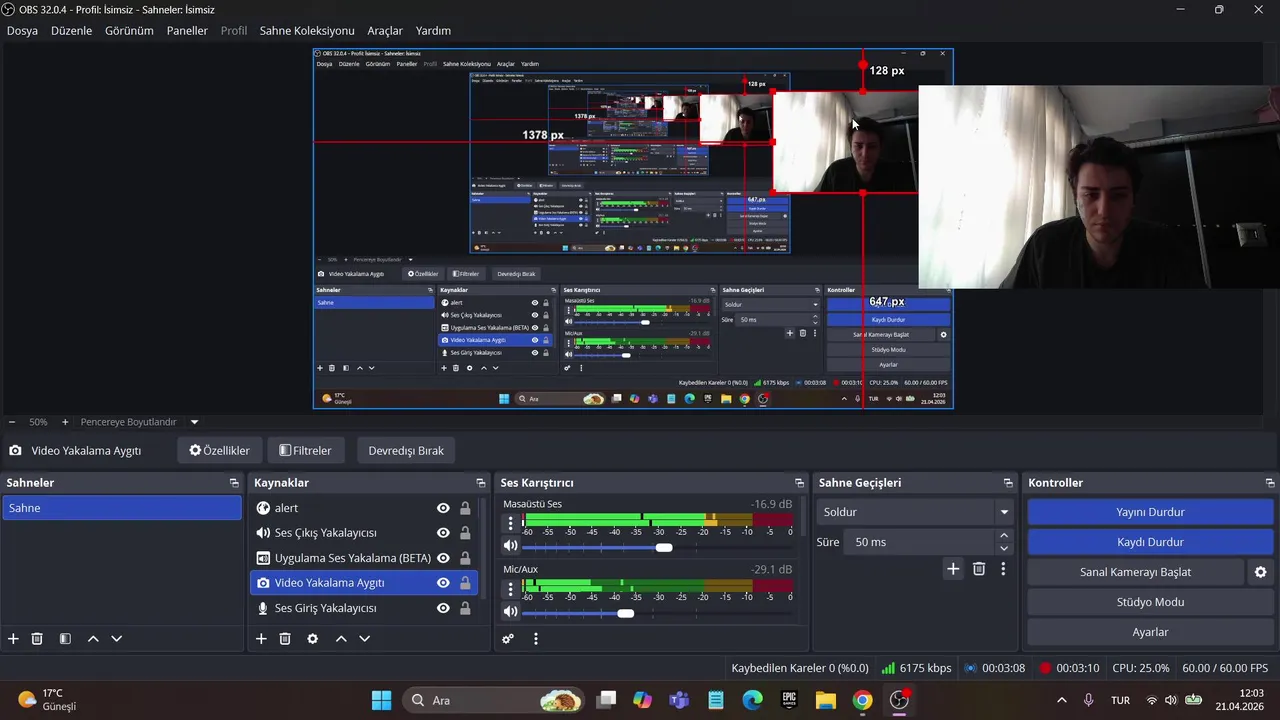
Task: Open the Düzenle menu
Action: 71,31
